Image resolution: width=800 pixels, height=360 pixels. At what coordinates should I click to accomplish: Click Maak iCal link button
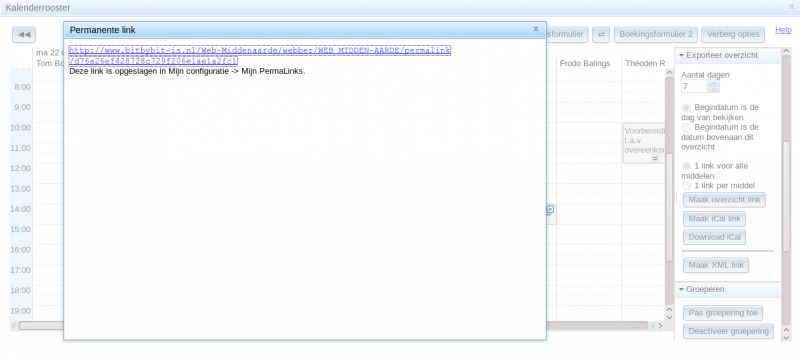click(714, 219)
